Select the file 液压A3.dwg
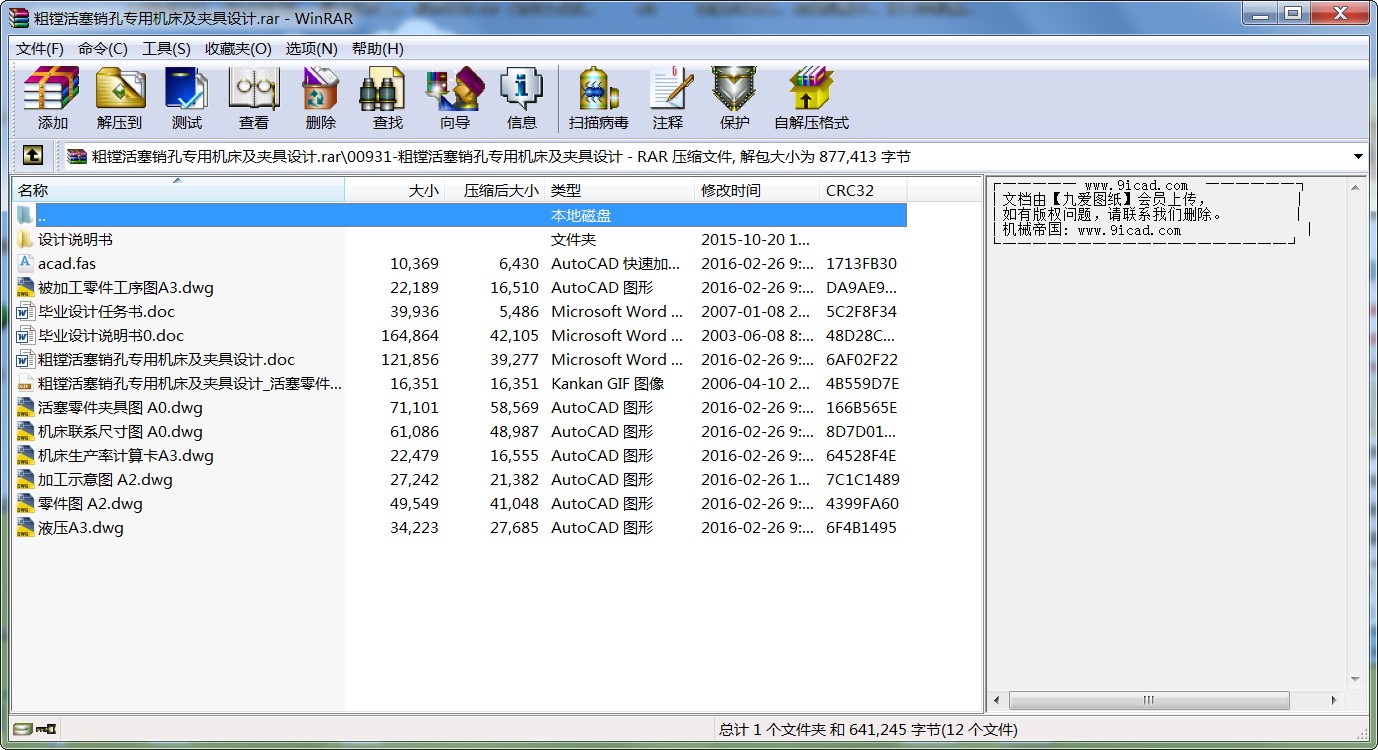The width and height of the screenshot is (1378, 750). [80, 528]
